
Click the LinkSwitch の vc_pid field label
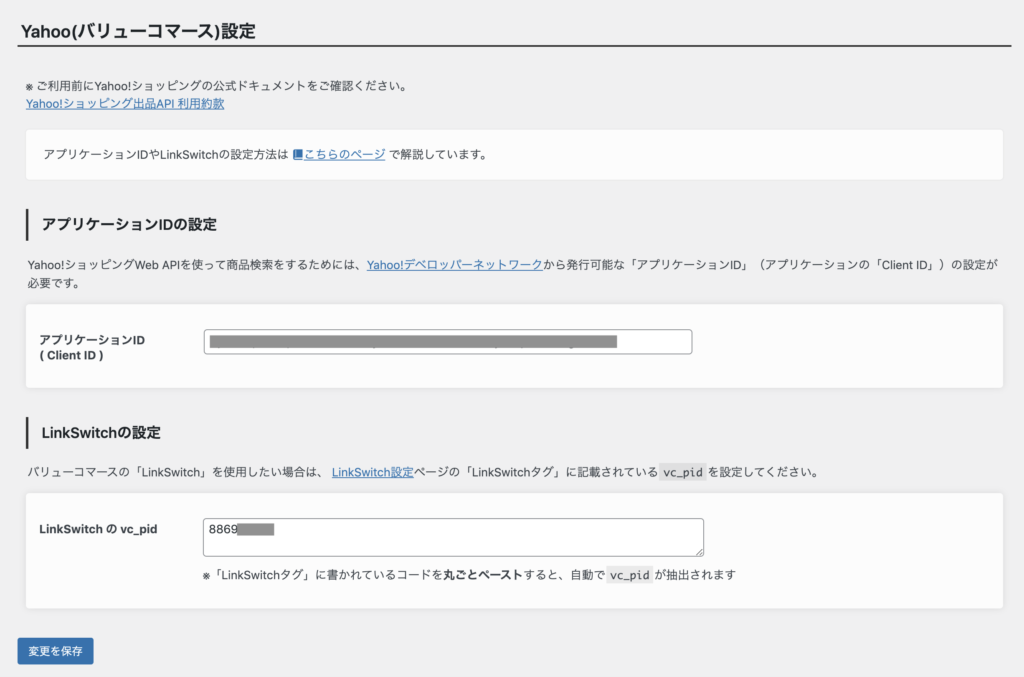click(98, 529)
